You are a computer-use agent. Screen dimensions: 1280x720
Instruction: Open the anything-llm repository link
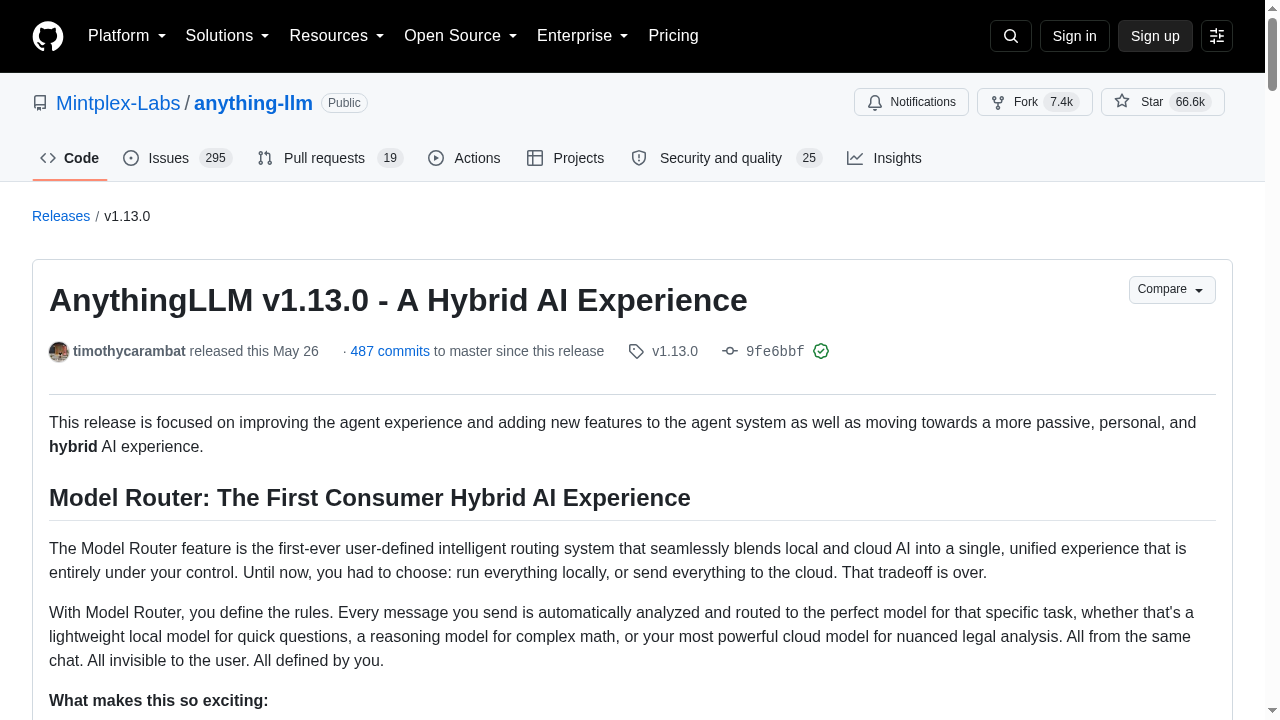253,103
